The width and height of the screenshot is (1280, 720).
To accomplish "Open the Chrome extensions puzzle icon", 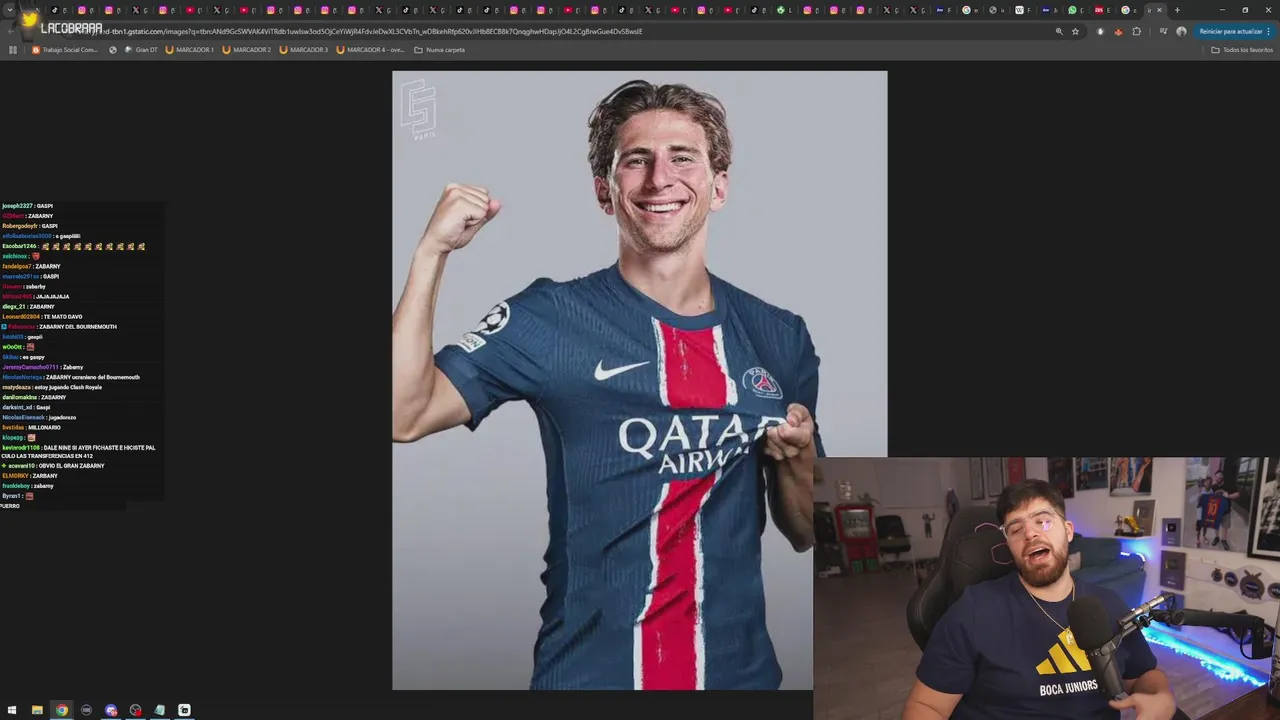I will tap(1136, 31).
